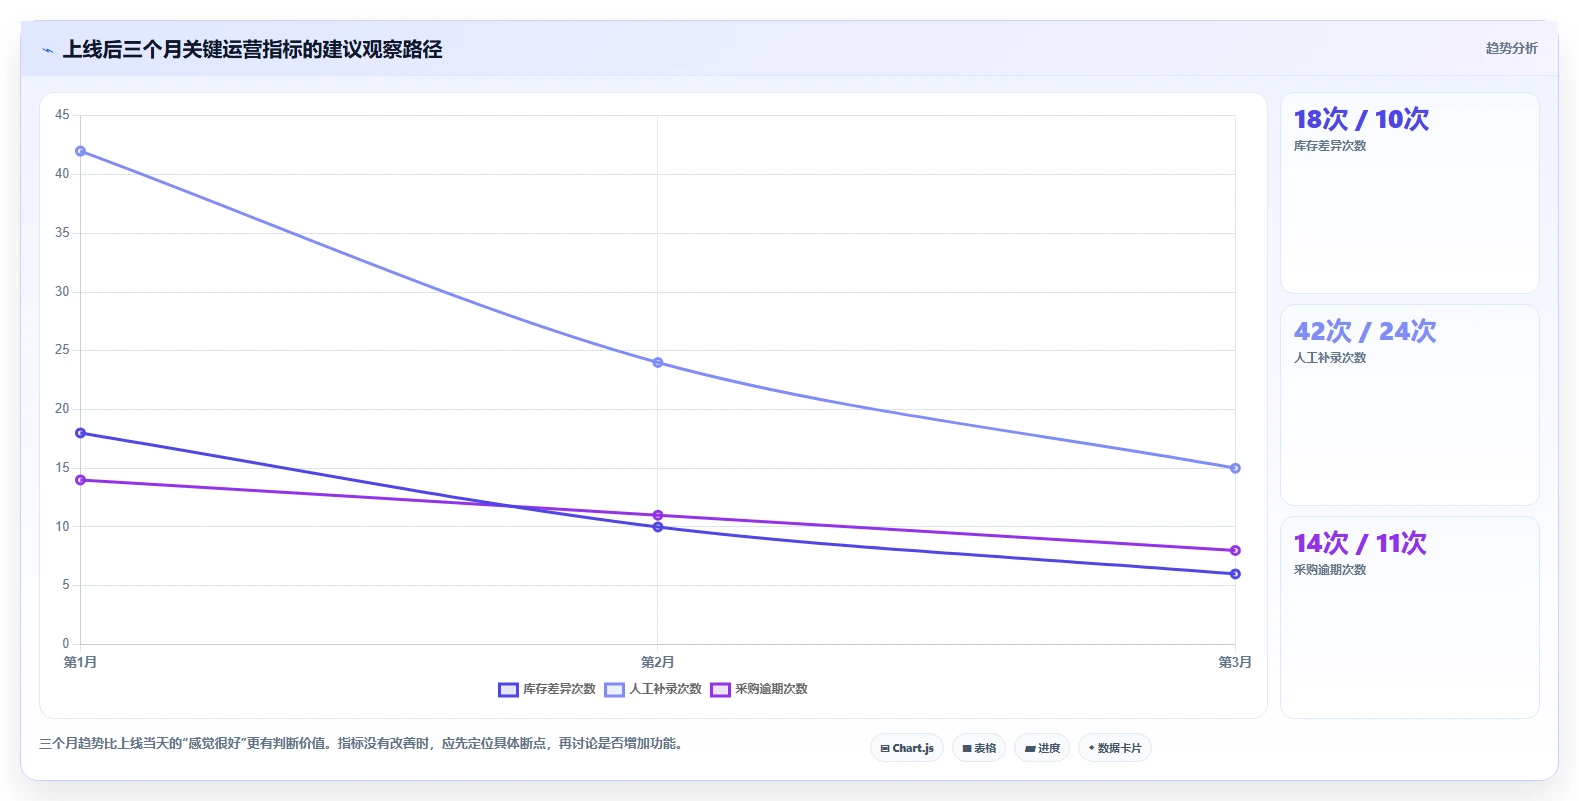Select the 人工补录次数 point at 第3月

pos(1235,468)
